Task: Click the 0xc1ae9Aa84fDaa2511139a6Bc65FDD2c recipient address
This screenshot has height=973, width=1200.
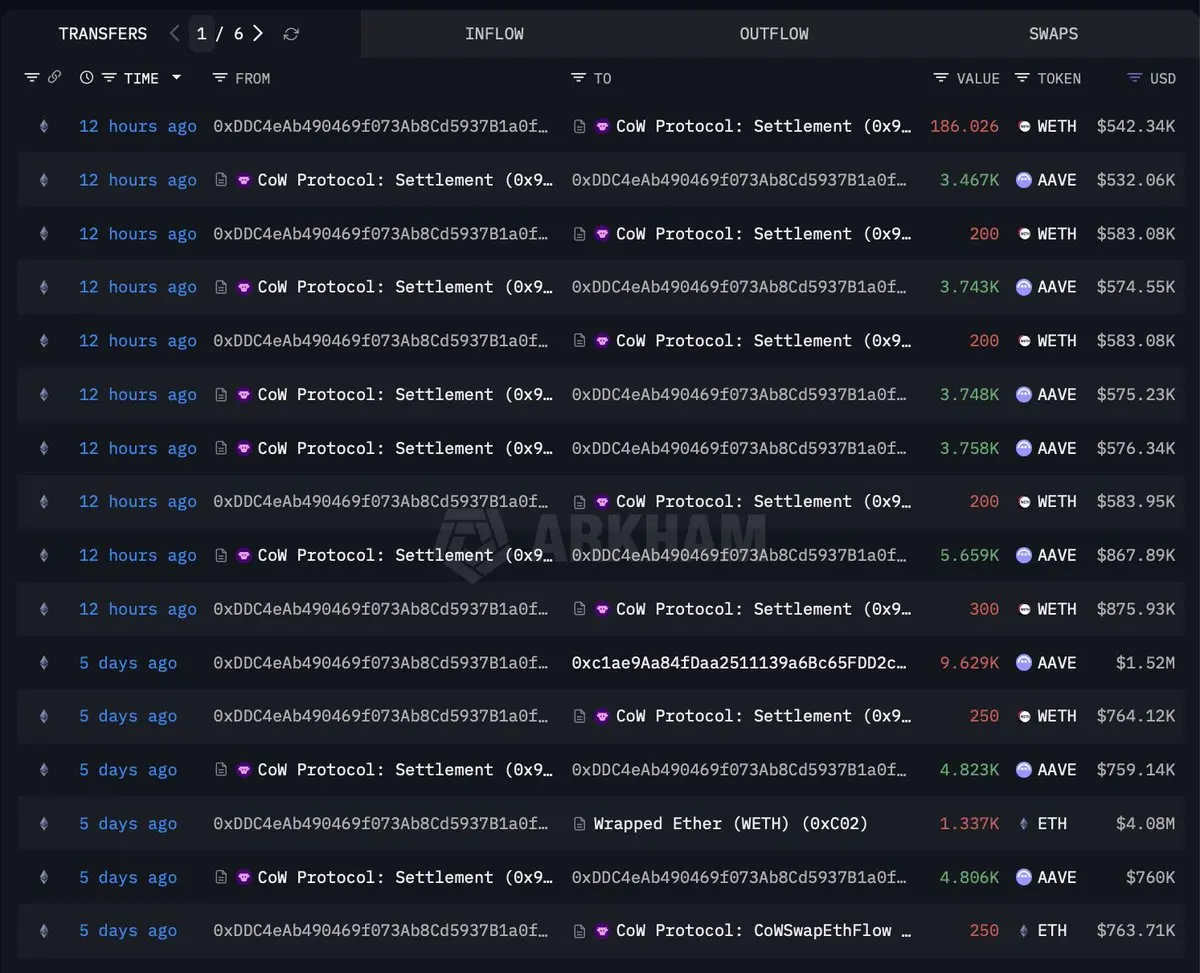Action: (740, 663)
